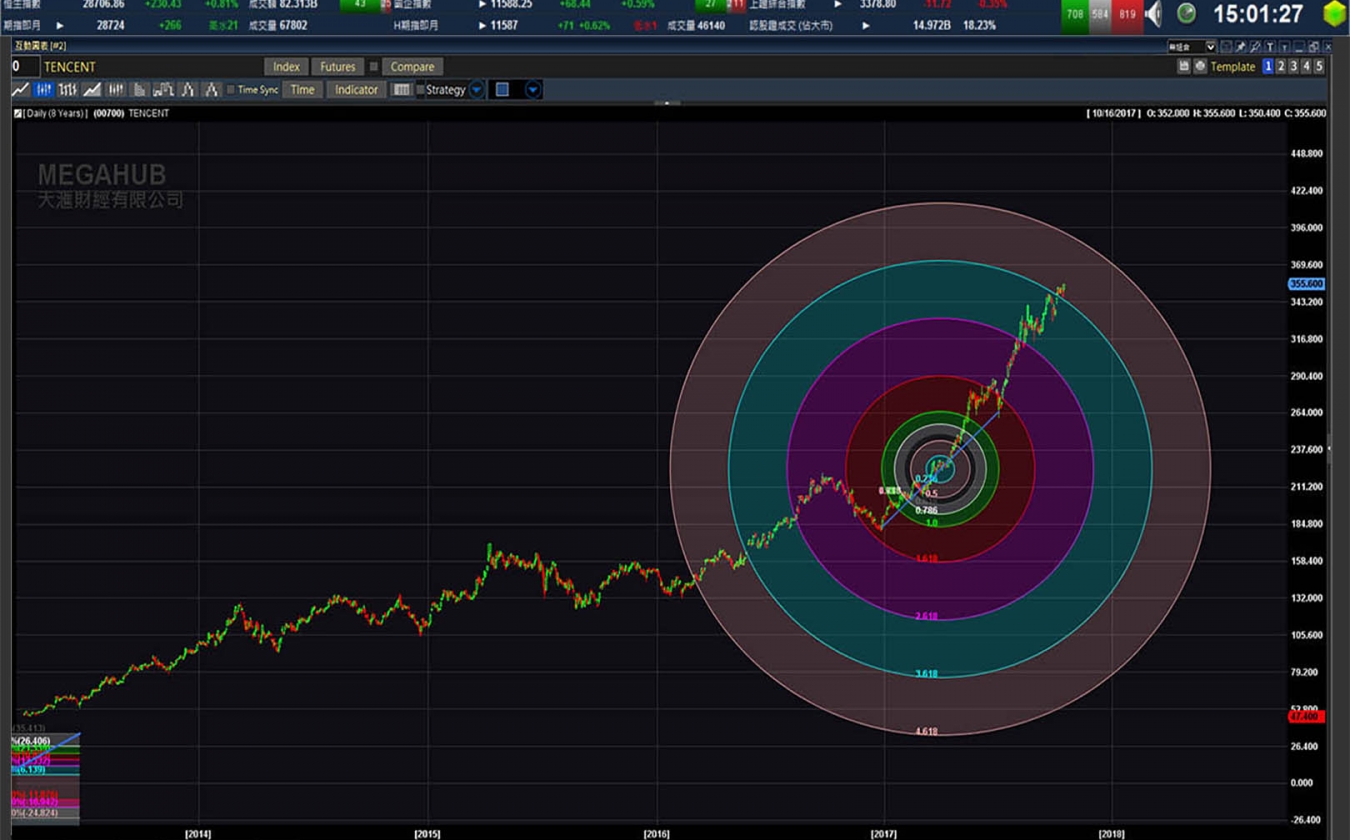Image resolution: width=1350 pixels, height=840 pixels.
Task: Click the square icon after title-bar dropdown
Action: [x=1226, y=47]
